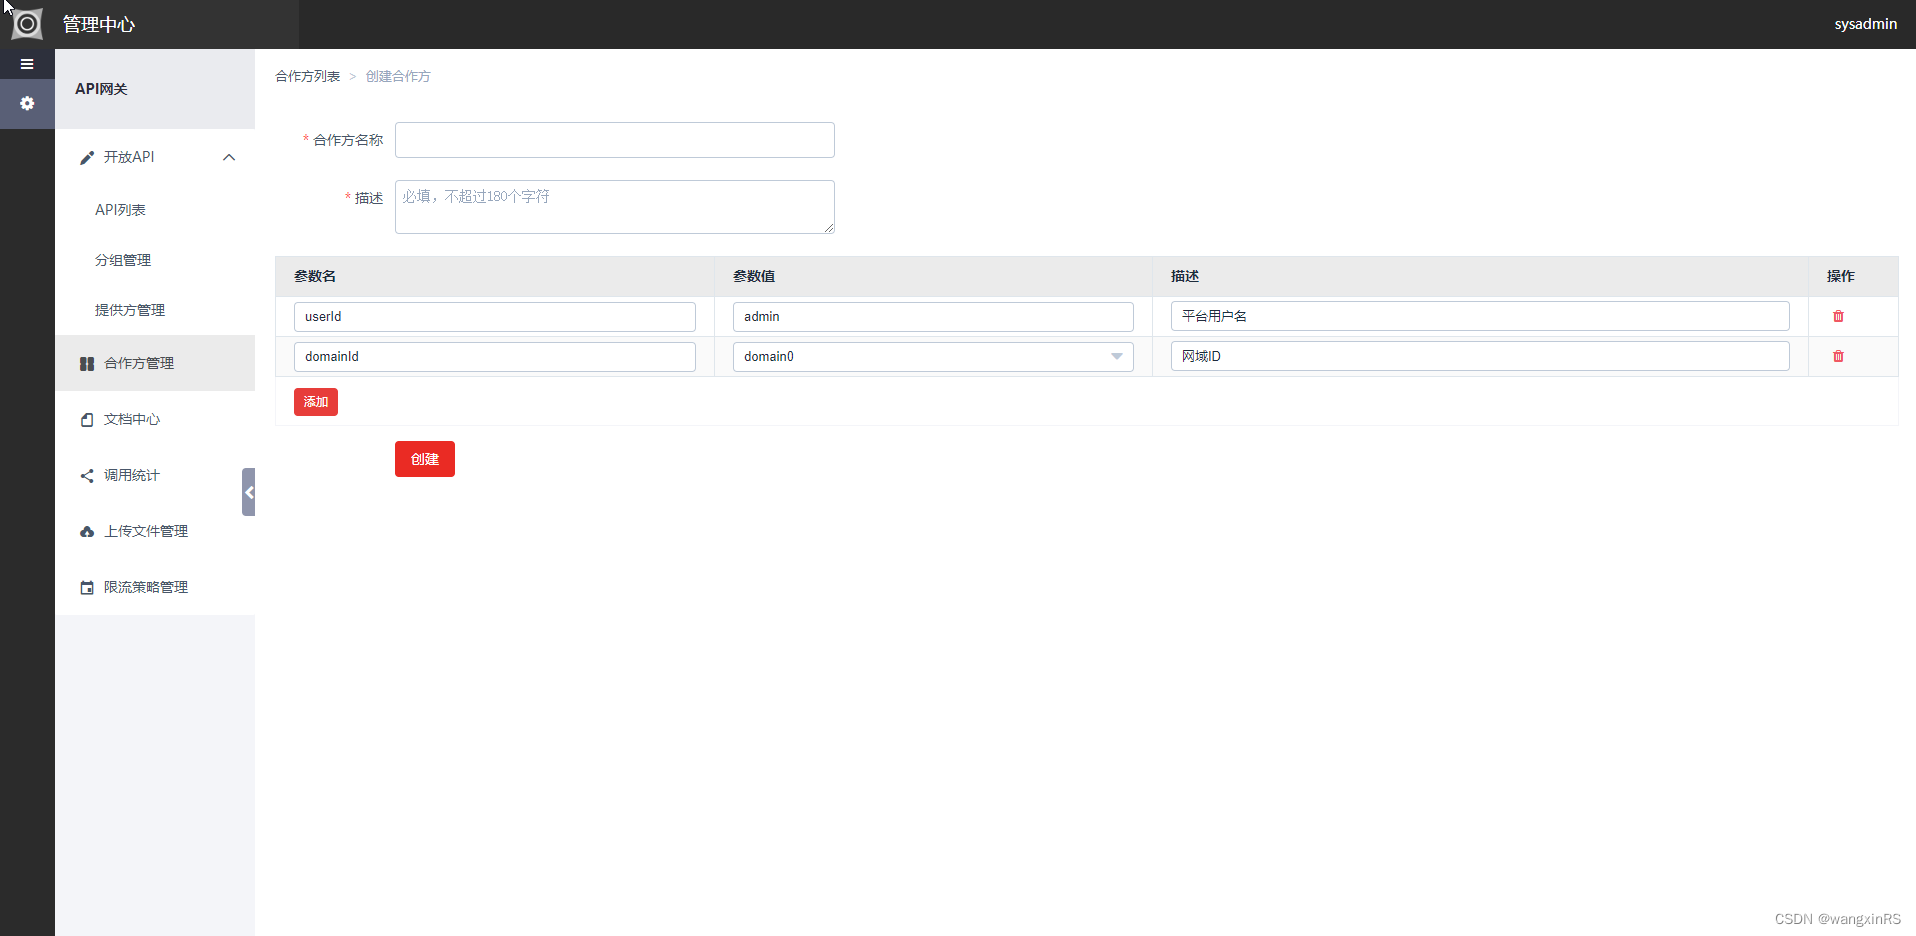Select 合作方管理 in the sidebar

tap(155, 363)
